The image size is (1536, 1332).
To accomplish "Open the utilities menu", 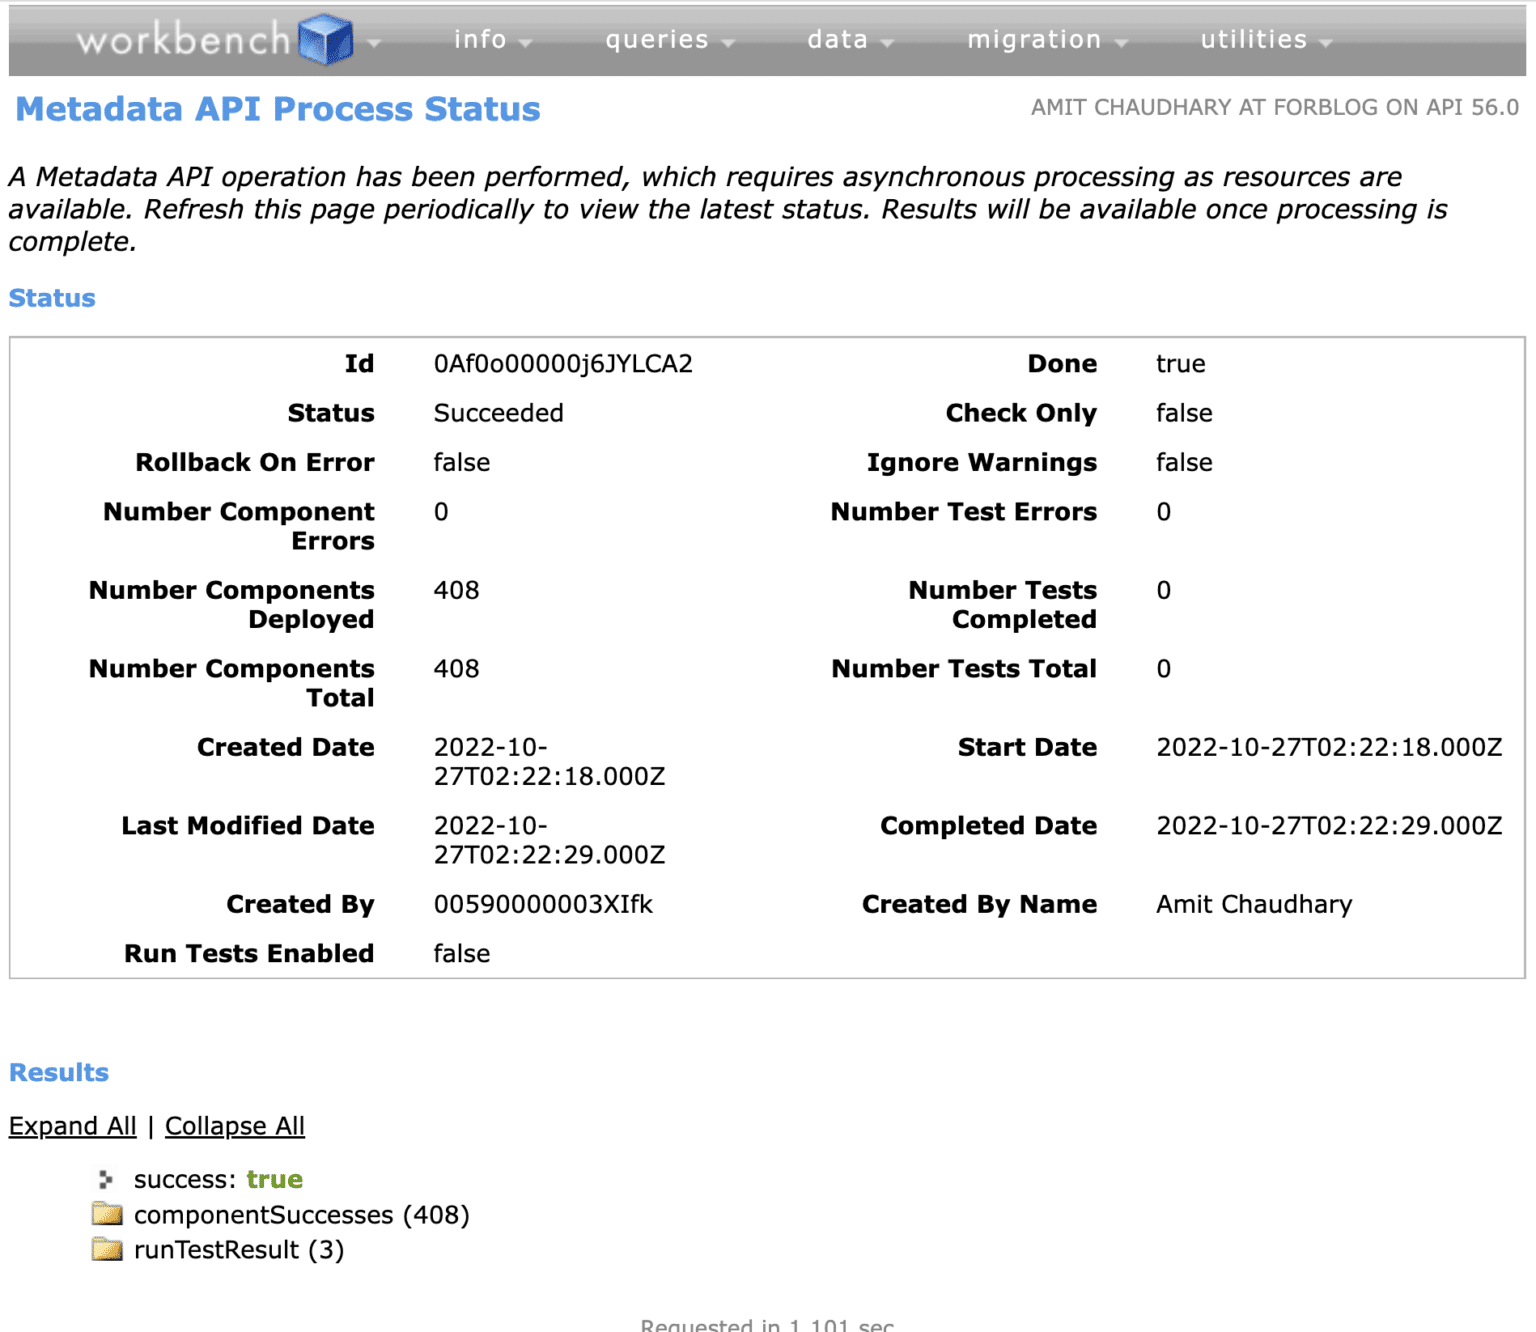I will (1254, 40).
